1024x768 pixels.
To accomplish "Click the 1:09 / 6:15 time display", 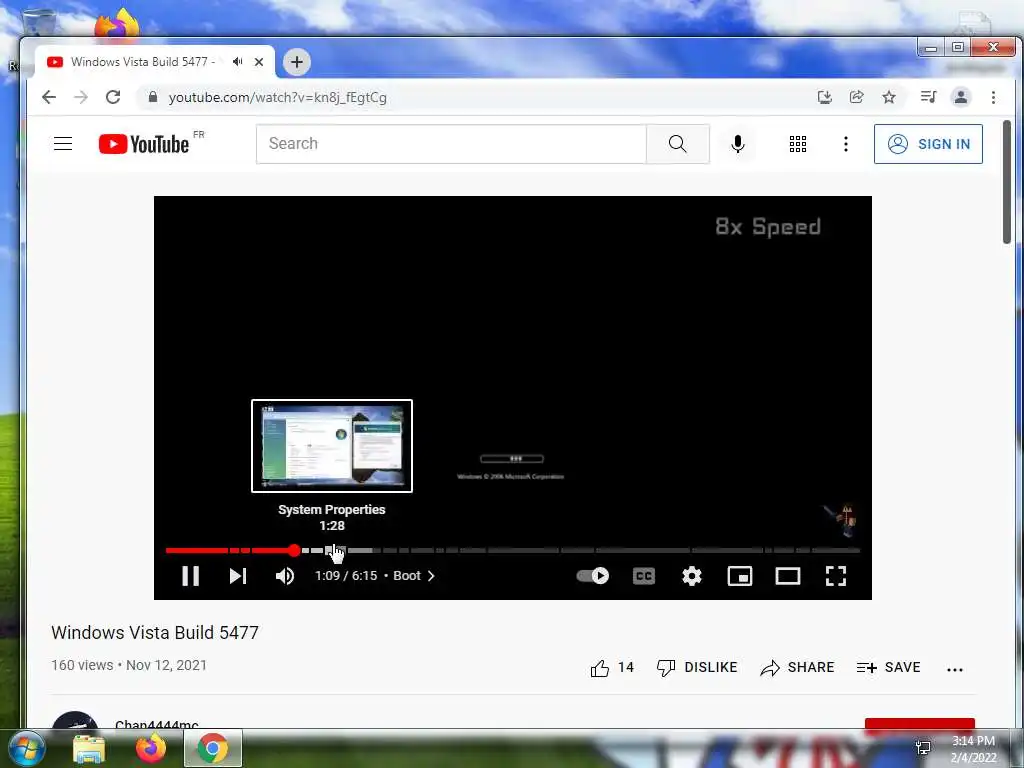I will [x=345, y=575].
